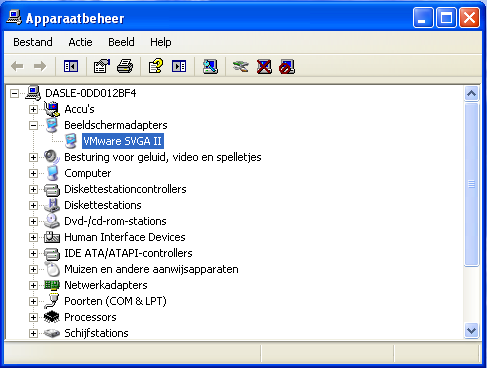Open the Actie menu
Viewport: 487px width, 368px height.
click(x=80, y=42)
